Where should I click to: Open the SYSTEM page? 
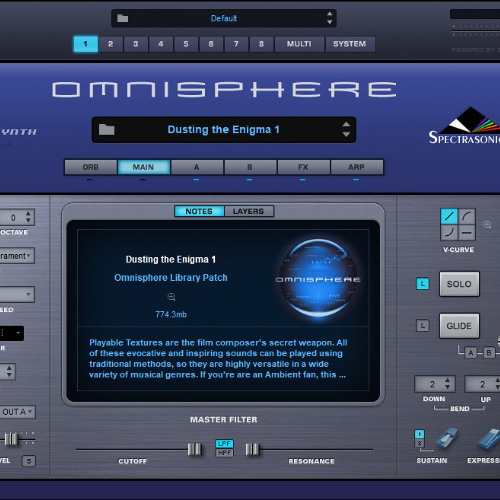tap(350, 44)
